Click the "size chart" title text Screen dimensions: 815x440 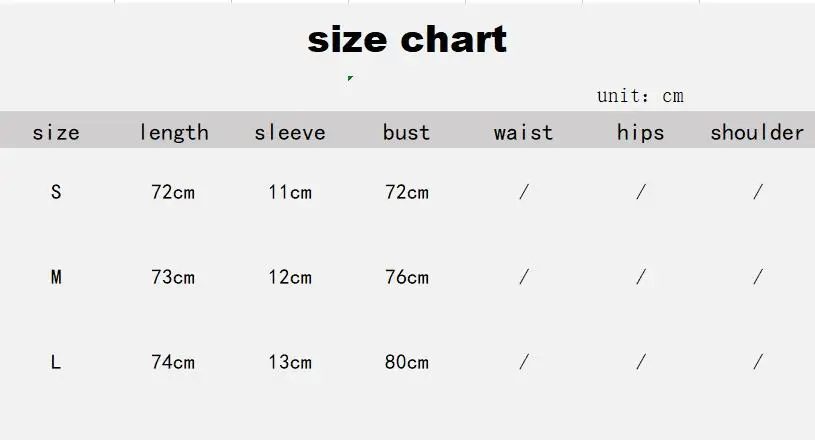[x=407, y=40]
